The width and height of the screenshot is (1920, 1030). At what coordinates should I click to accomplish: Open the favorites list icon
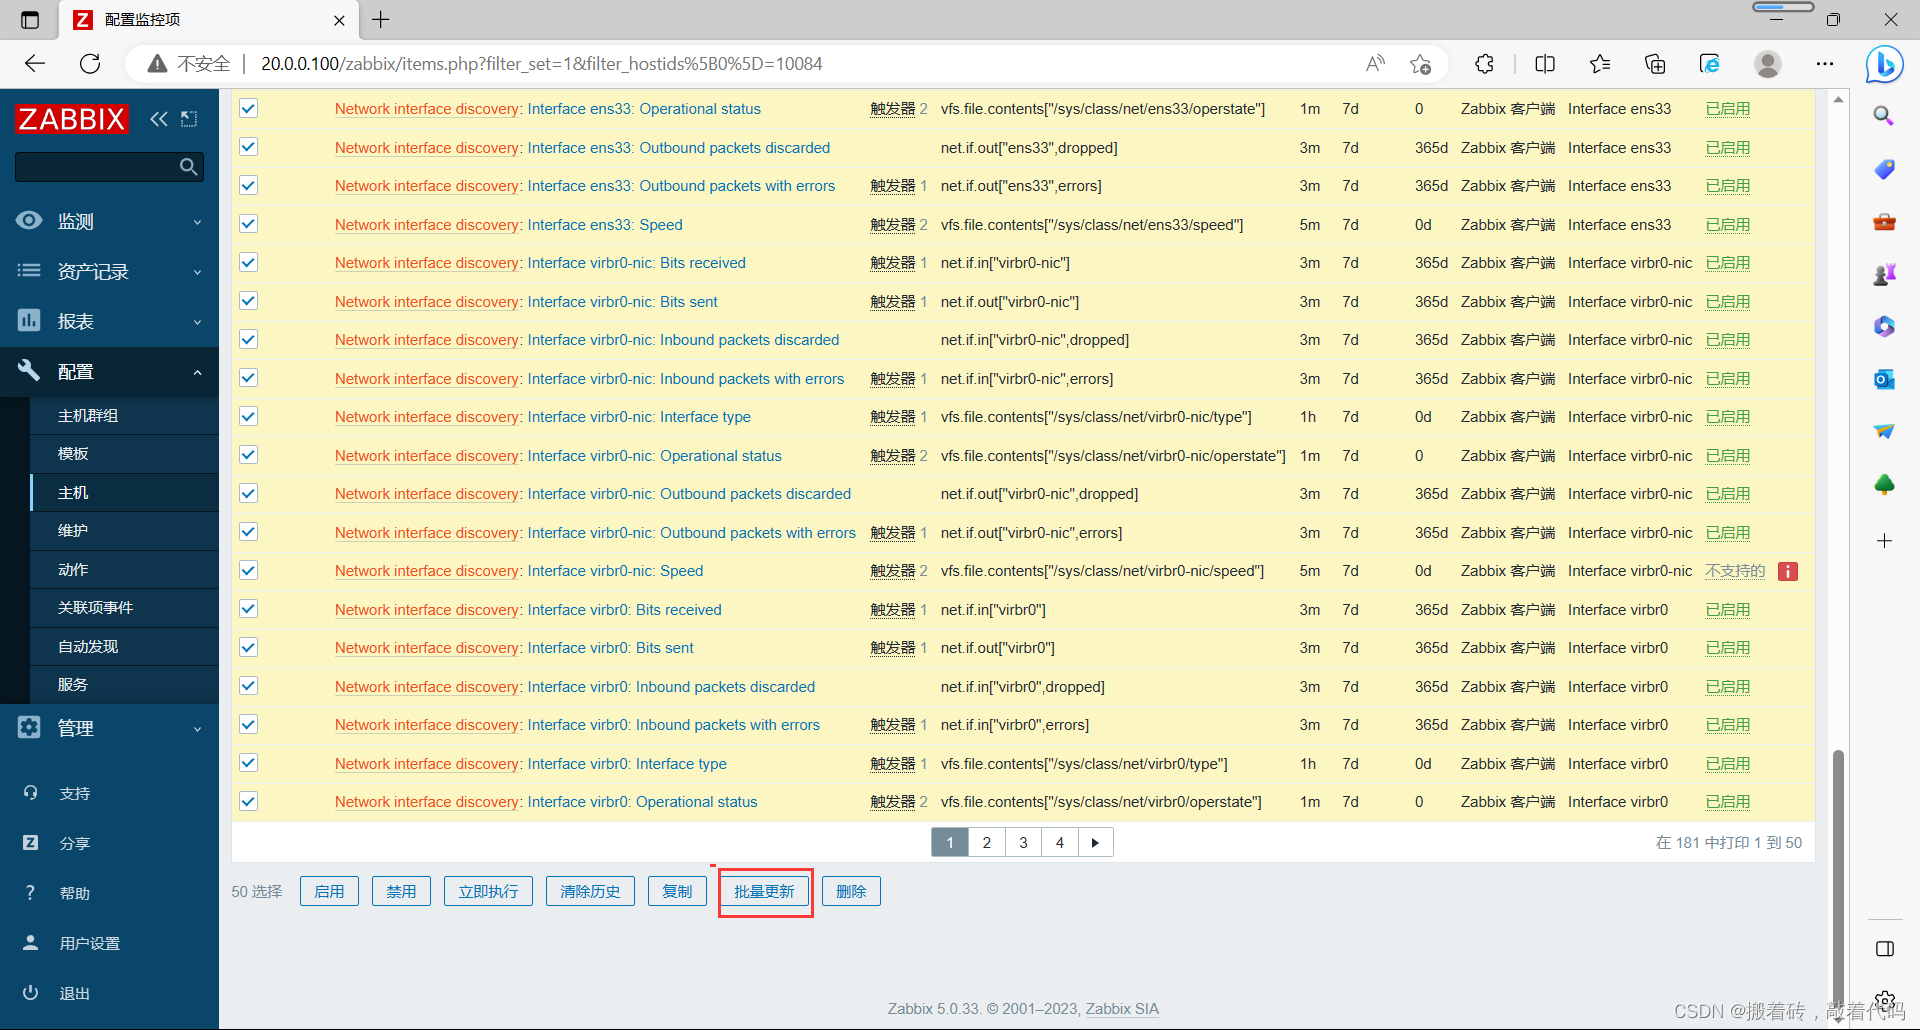pos(1600,64)
